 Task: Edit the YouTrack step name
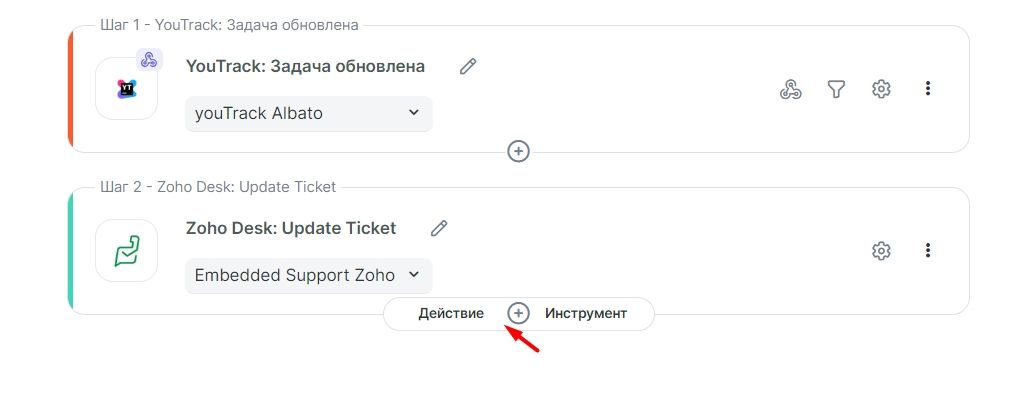coord(468,66)
